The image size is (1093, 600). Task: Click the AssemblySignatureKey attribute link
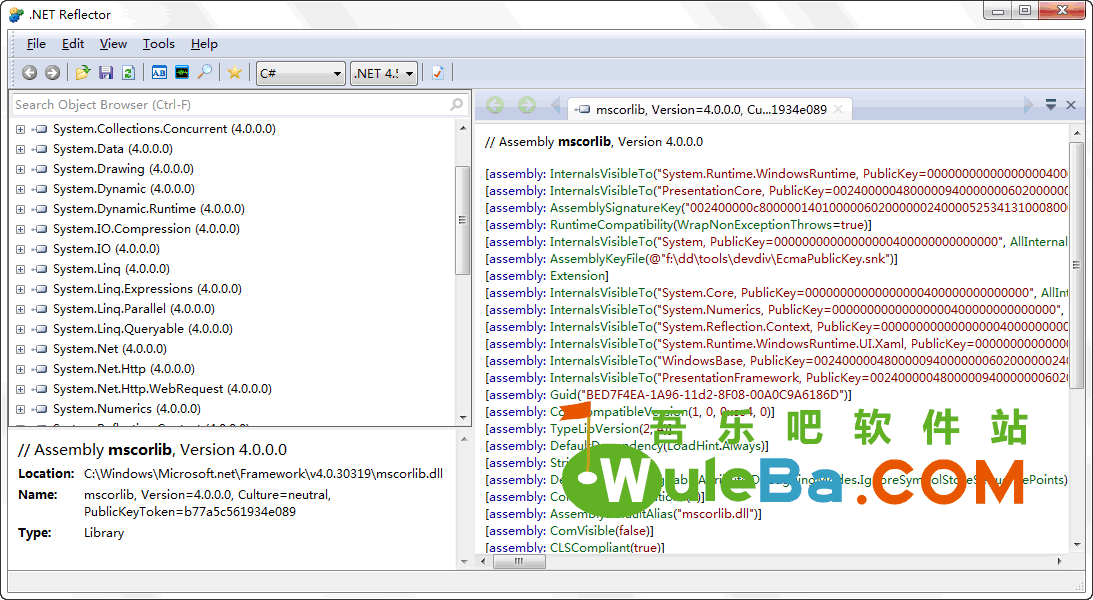(616, 208)
